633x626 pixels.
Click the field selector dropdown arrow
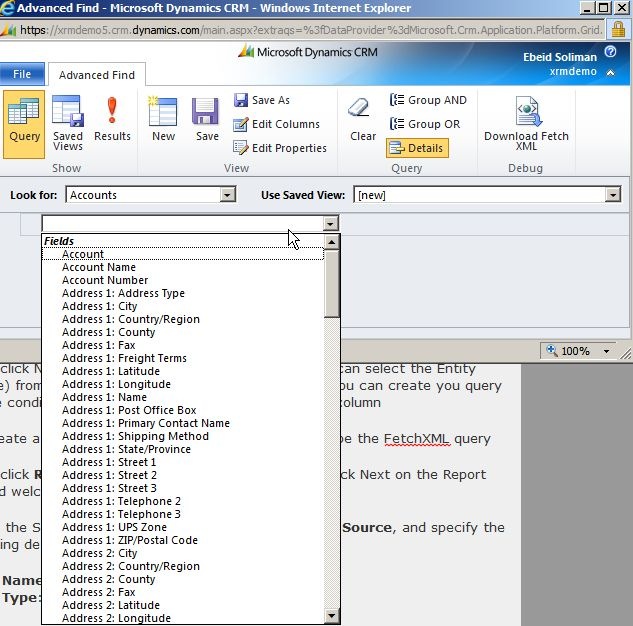(x=330, y=223)
